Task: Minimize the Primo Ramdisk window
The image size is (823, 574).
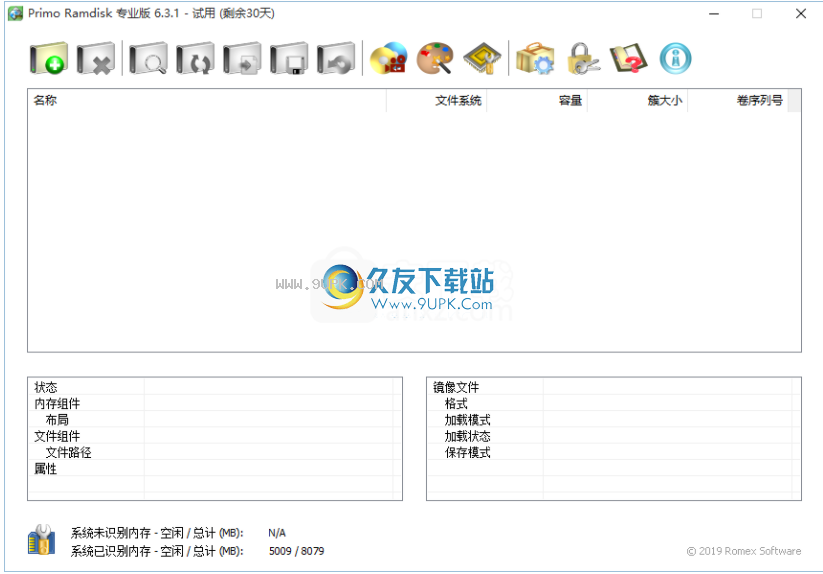Action: point(714,14)
